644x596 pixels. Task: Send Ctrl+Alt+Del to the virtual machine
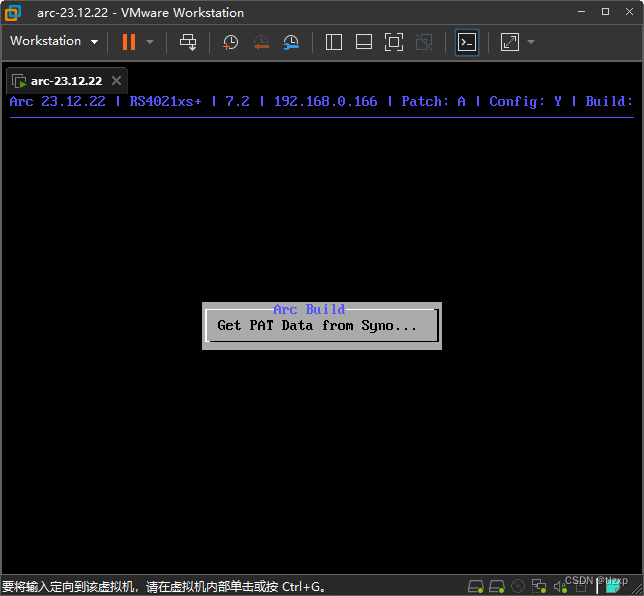188,42
